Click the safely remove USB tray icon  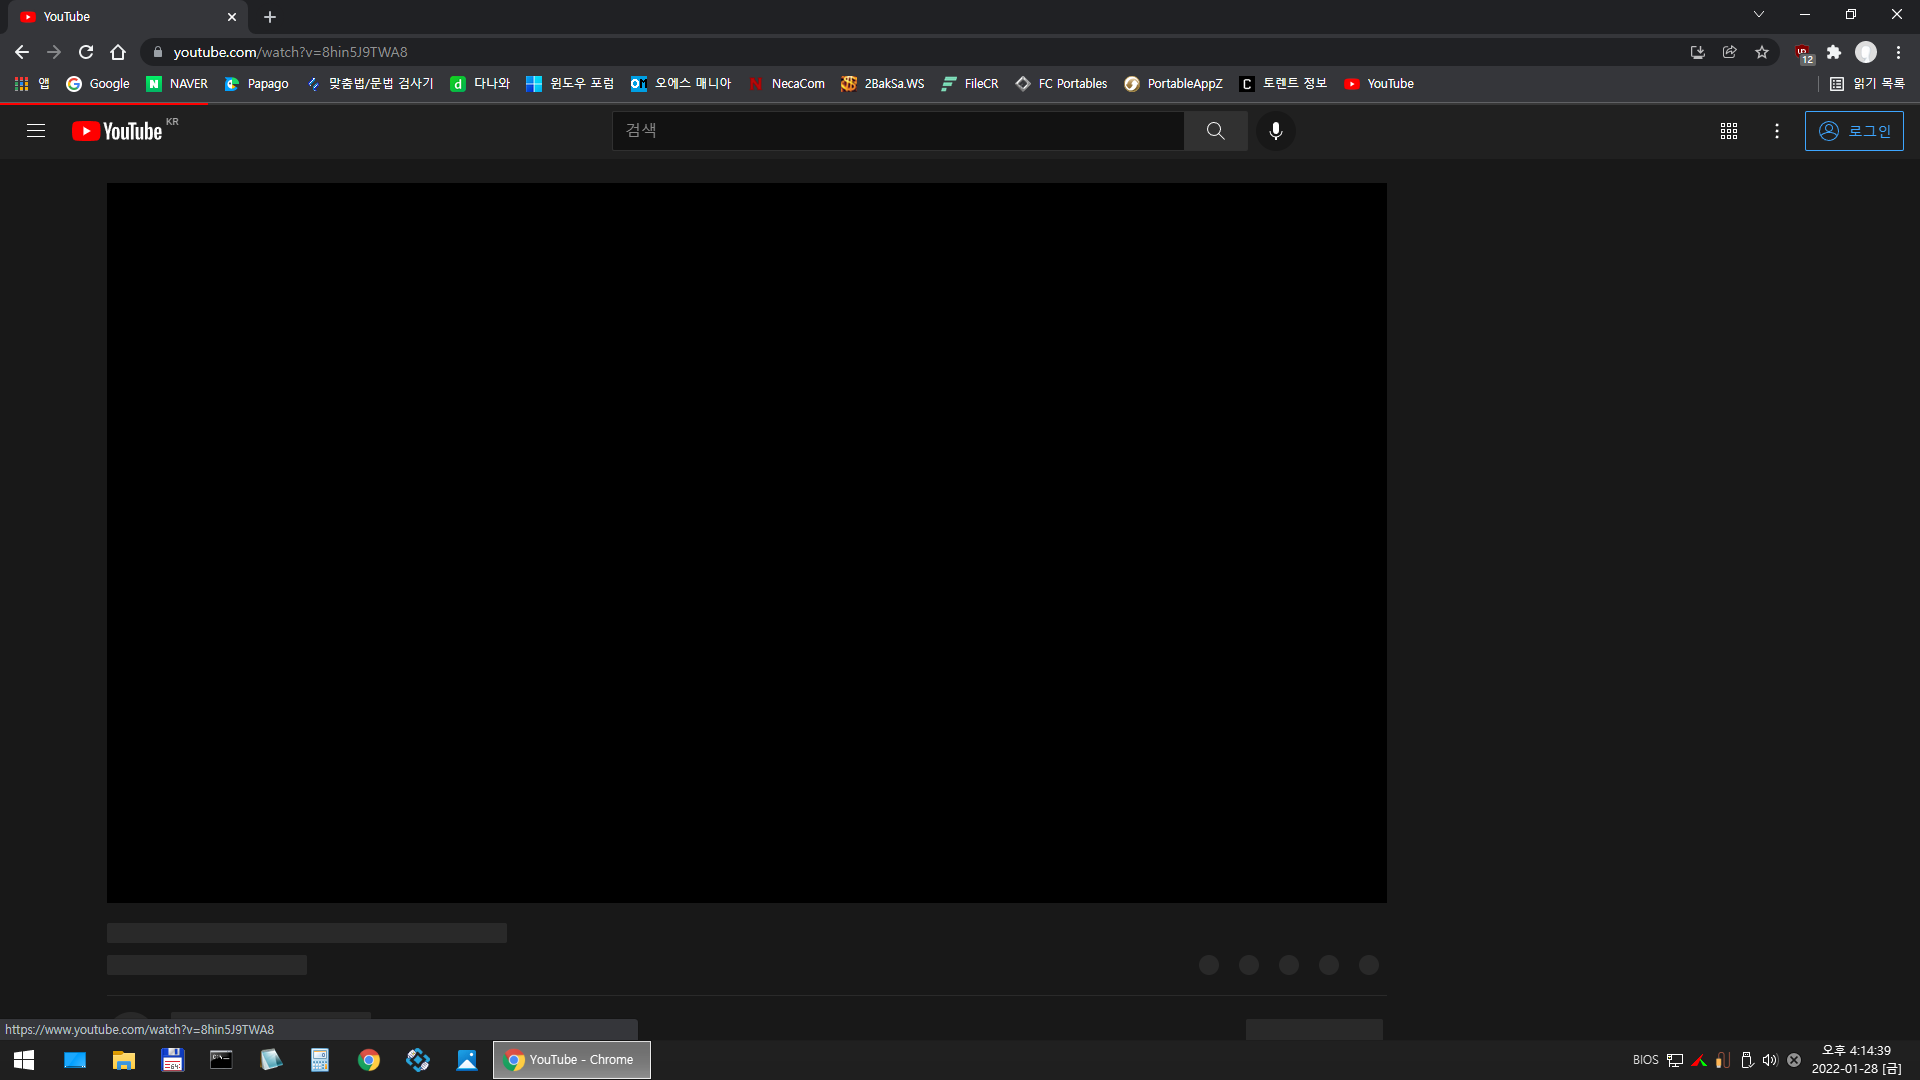click(1746, 1060)
